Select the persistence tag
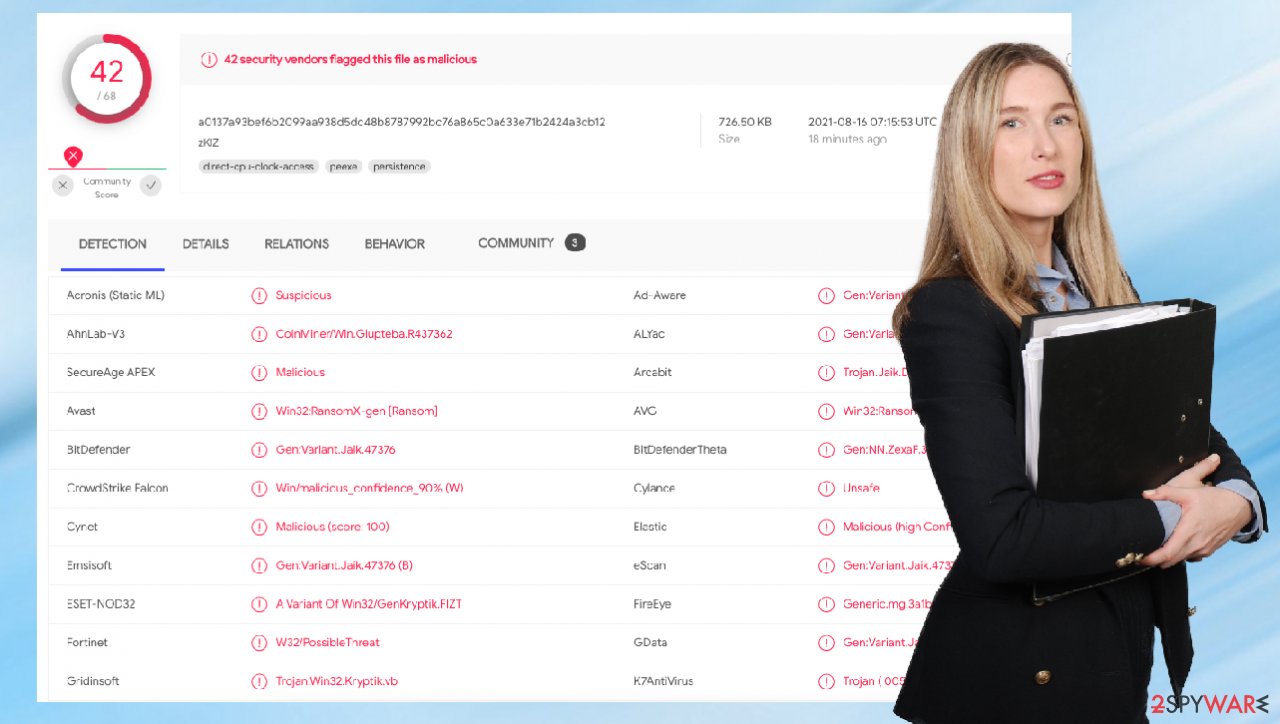This screenshot has height=724, width=1280. [399, 167]
